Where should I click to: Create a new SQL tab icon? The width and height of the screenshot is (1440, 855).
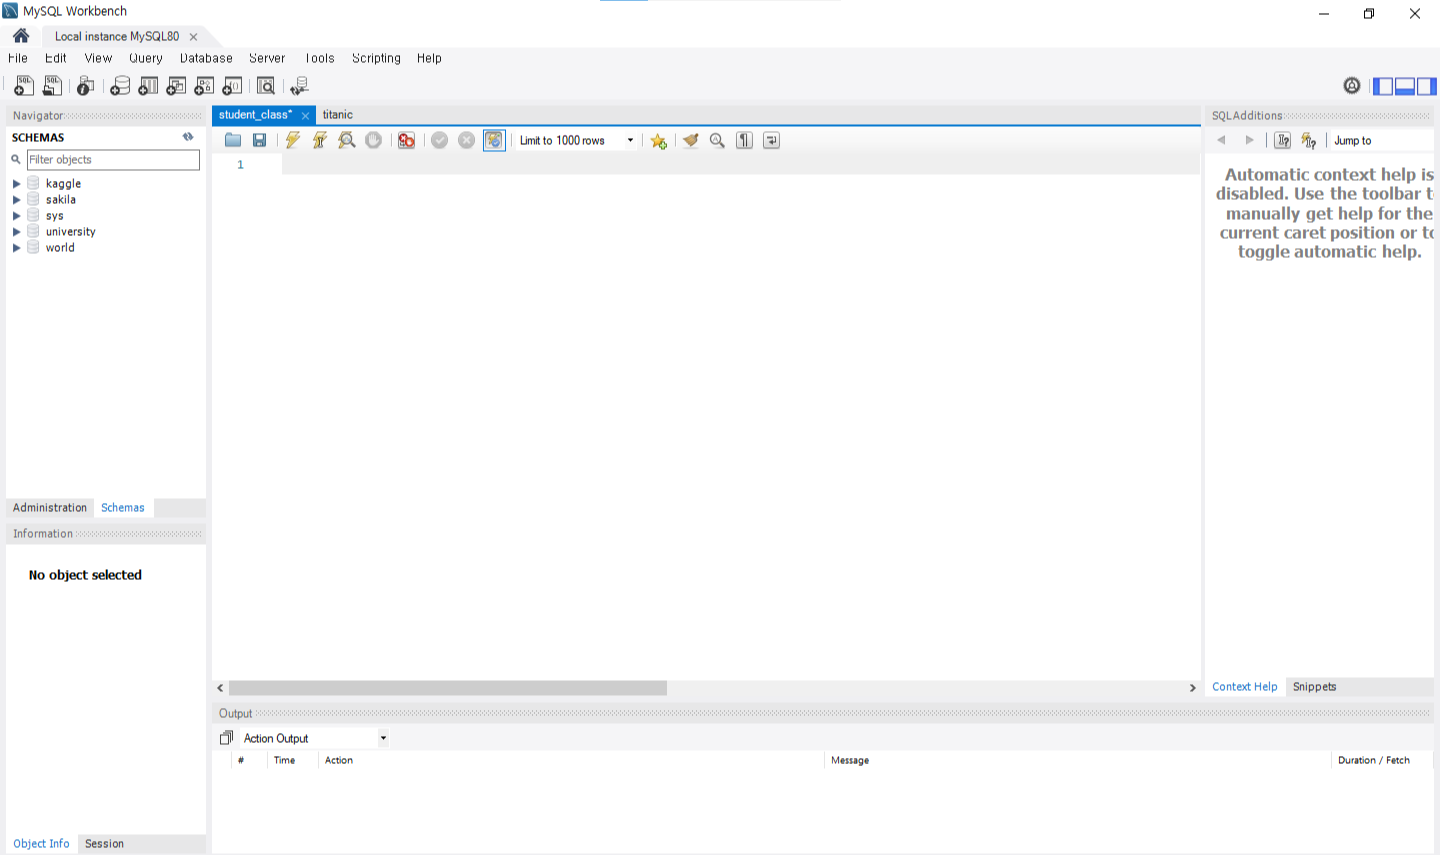coord(23,86)
